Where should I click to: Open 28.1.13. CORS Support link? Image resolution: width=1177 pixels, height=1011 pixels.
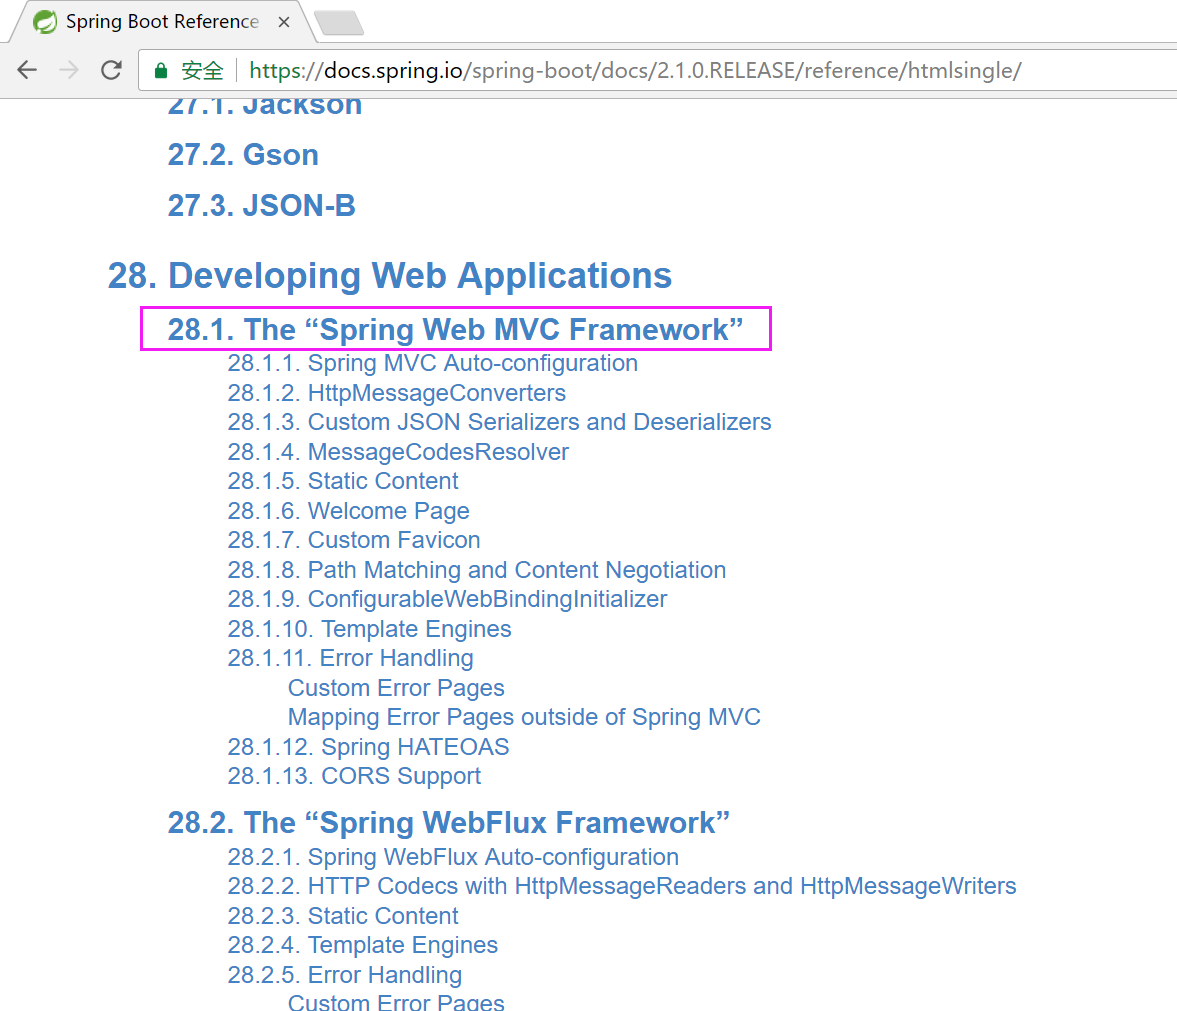pyautogui.click(x=354, y=776)
